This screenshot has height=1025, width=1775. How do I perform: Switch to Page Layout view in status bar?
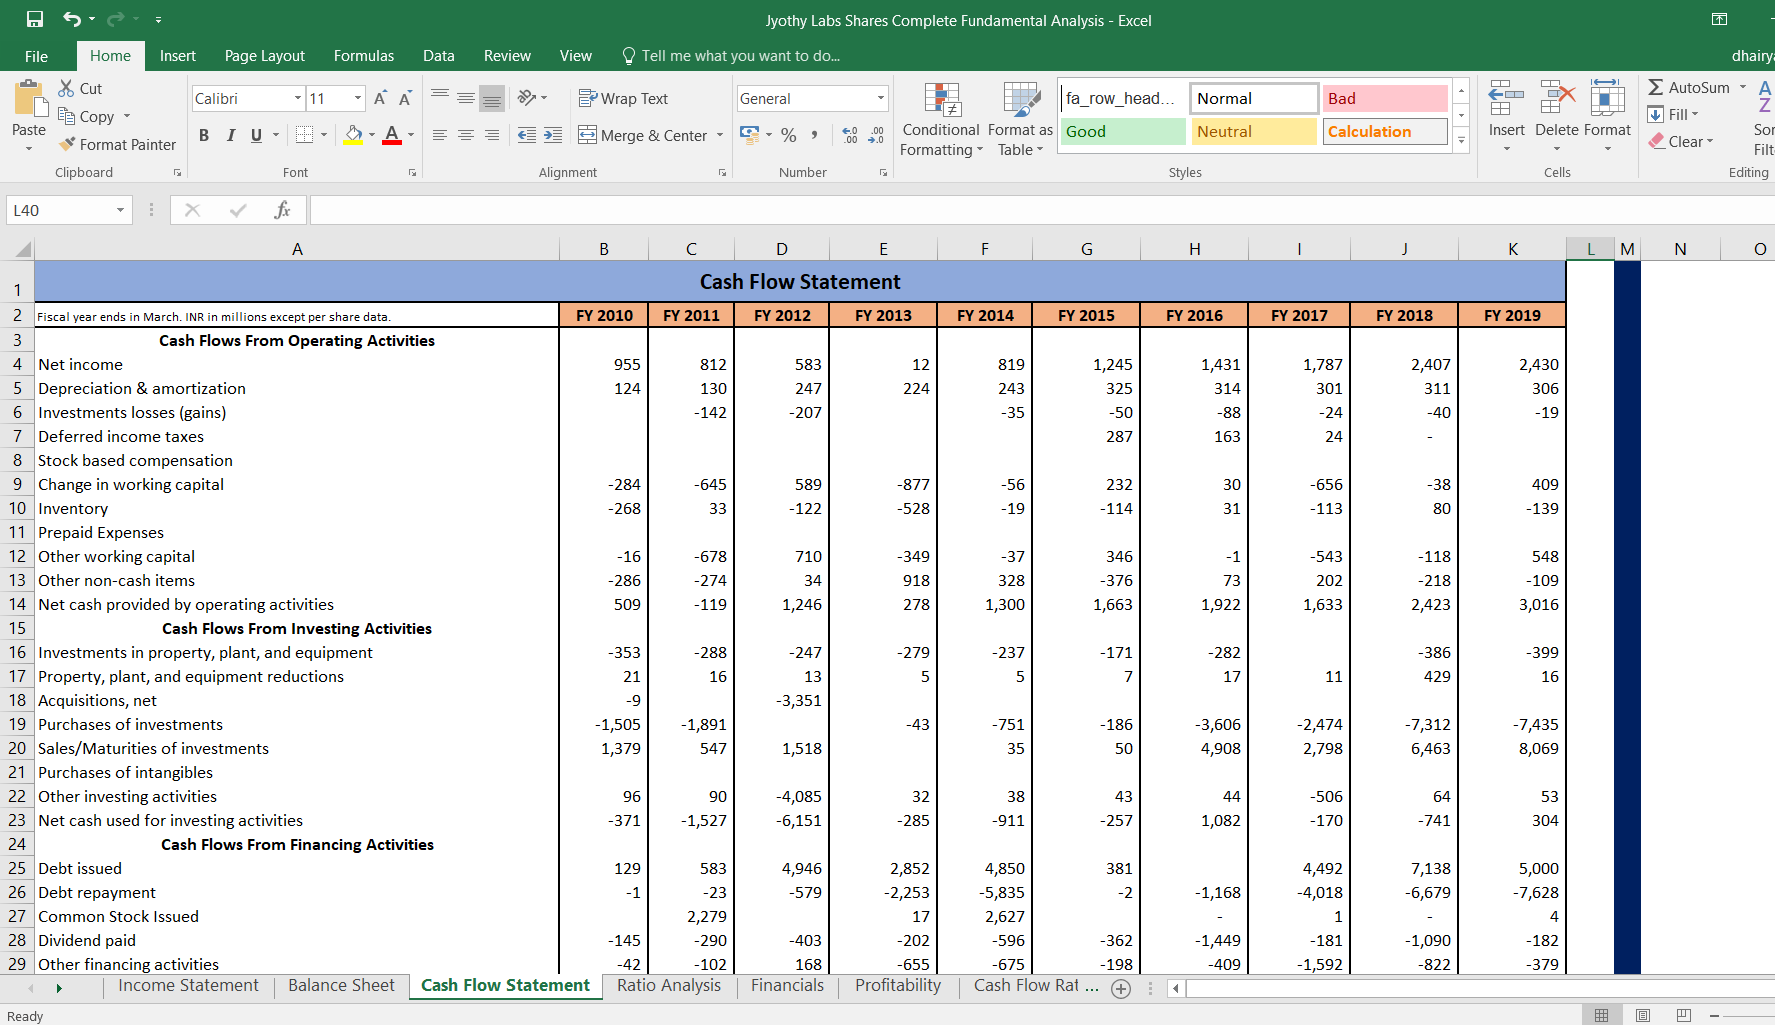click(x=1643, y=1015)
